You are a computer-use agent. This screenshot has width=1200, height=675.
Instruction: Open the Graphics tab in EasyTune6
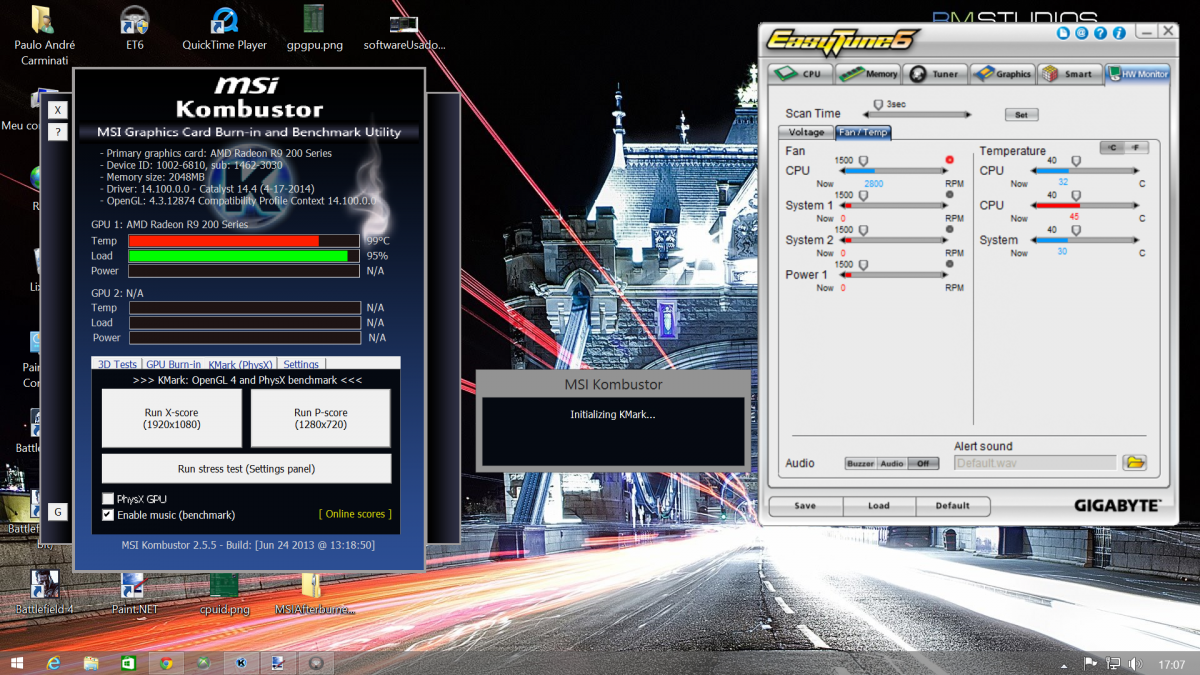(1003, 74)
